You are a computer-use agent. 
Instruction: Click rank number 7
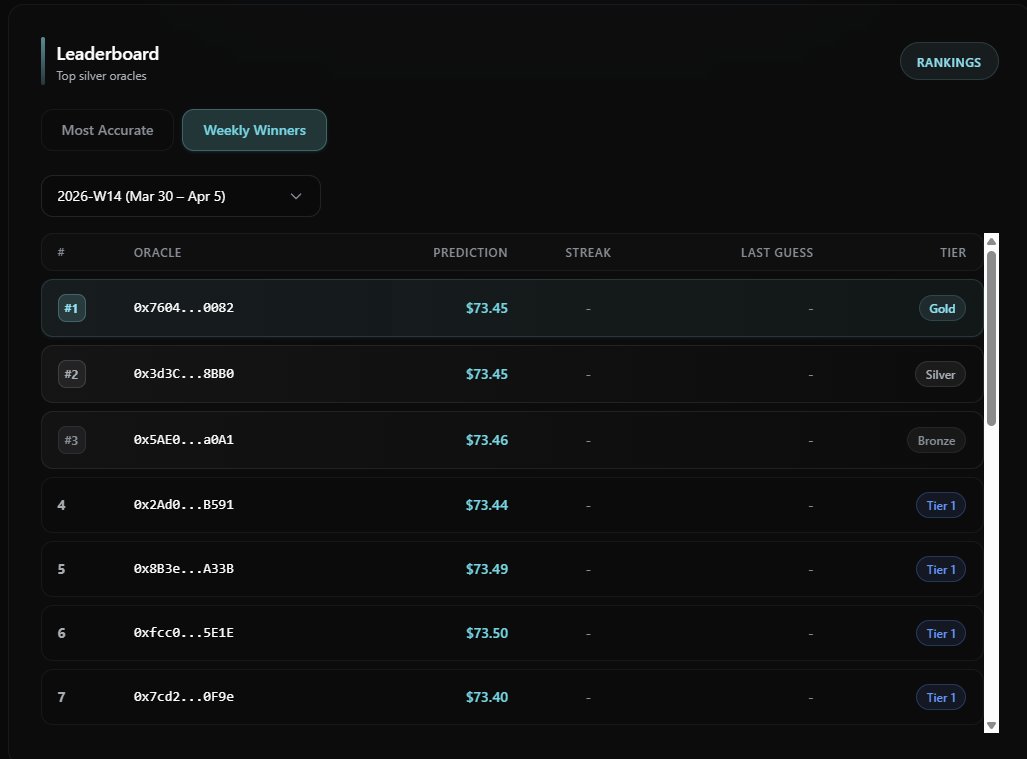click(62, 697)
